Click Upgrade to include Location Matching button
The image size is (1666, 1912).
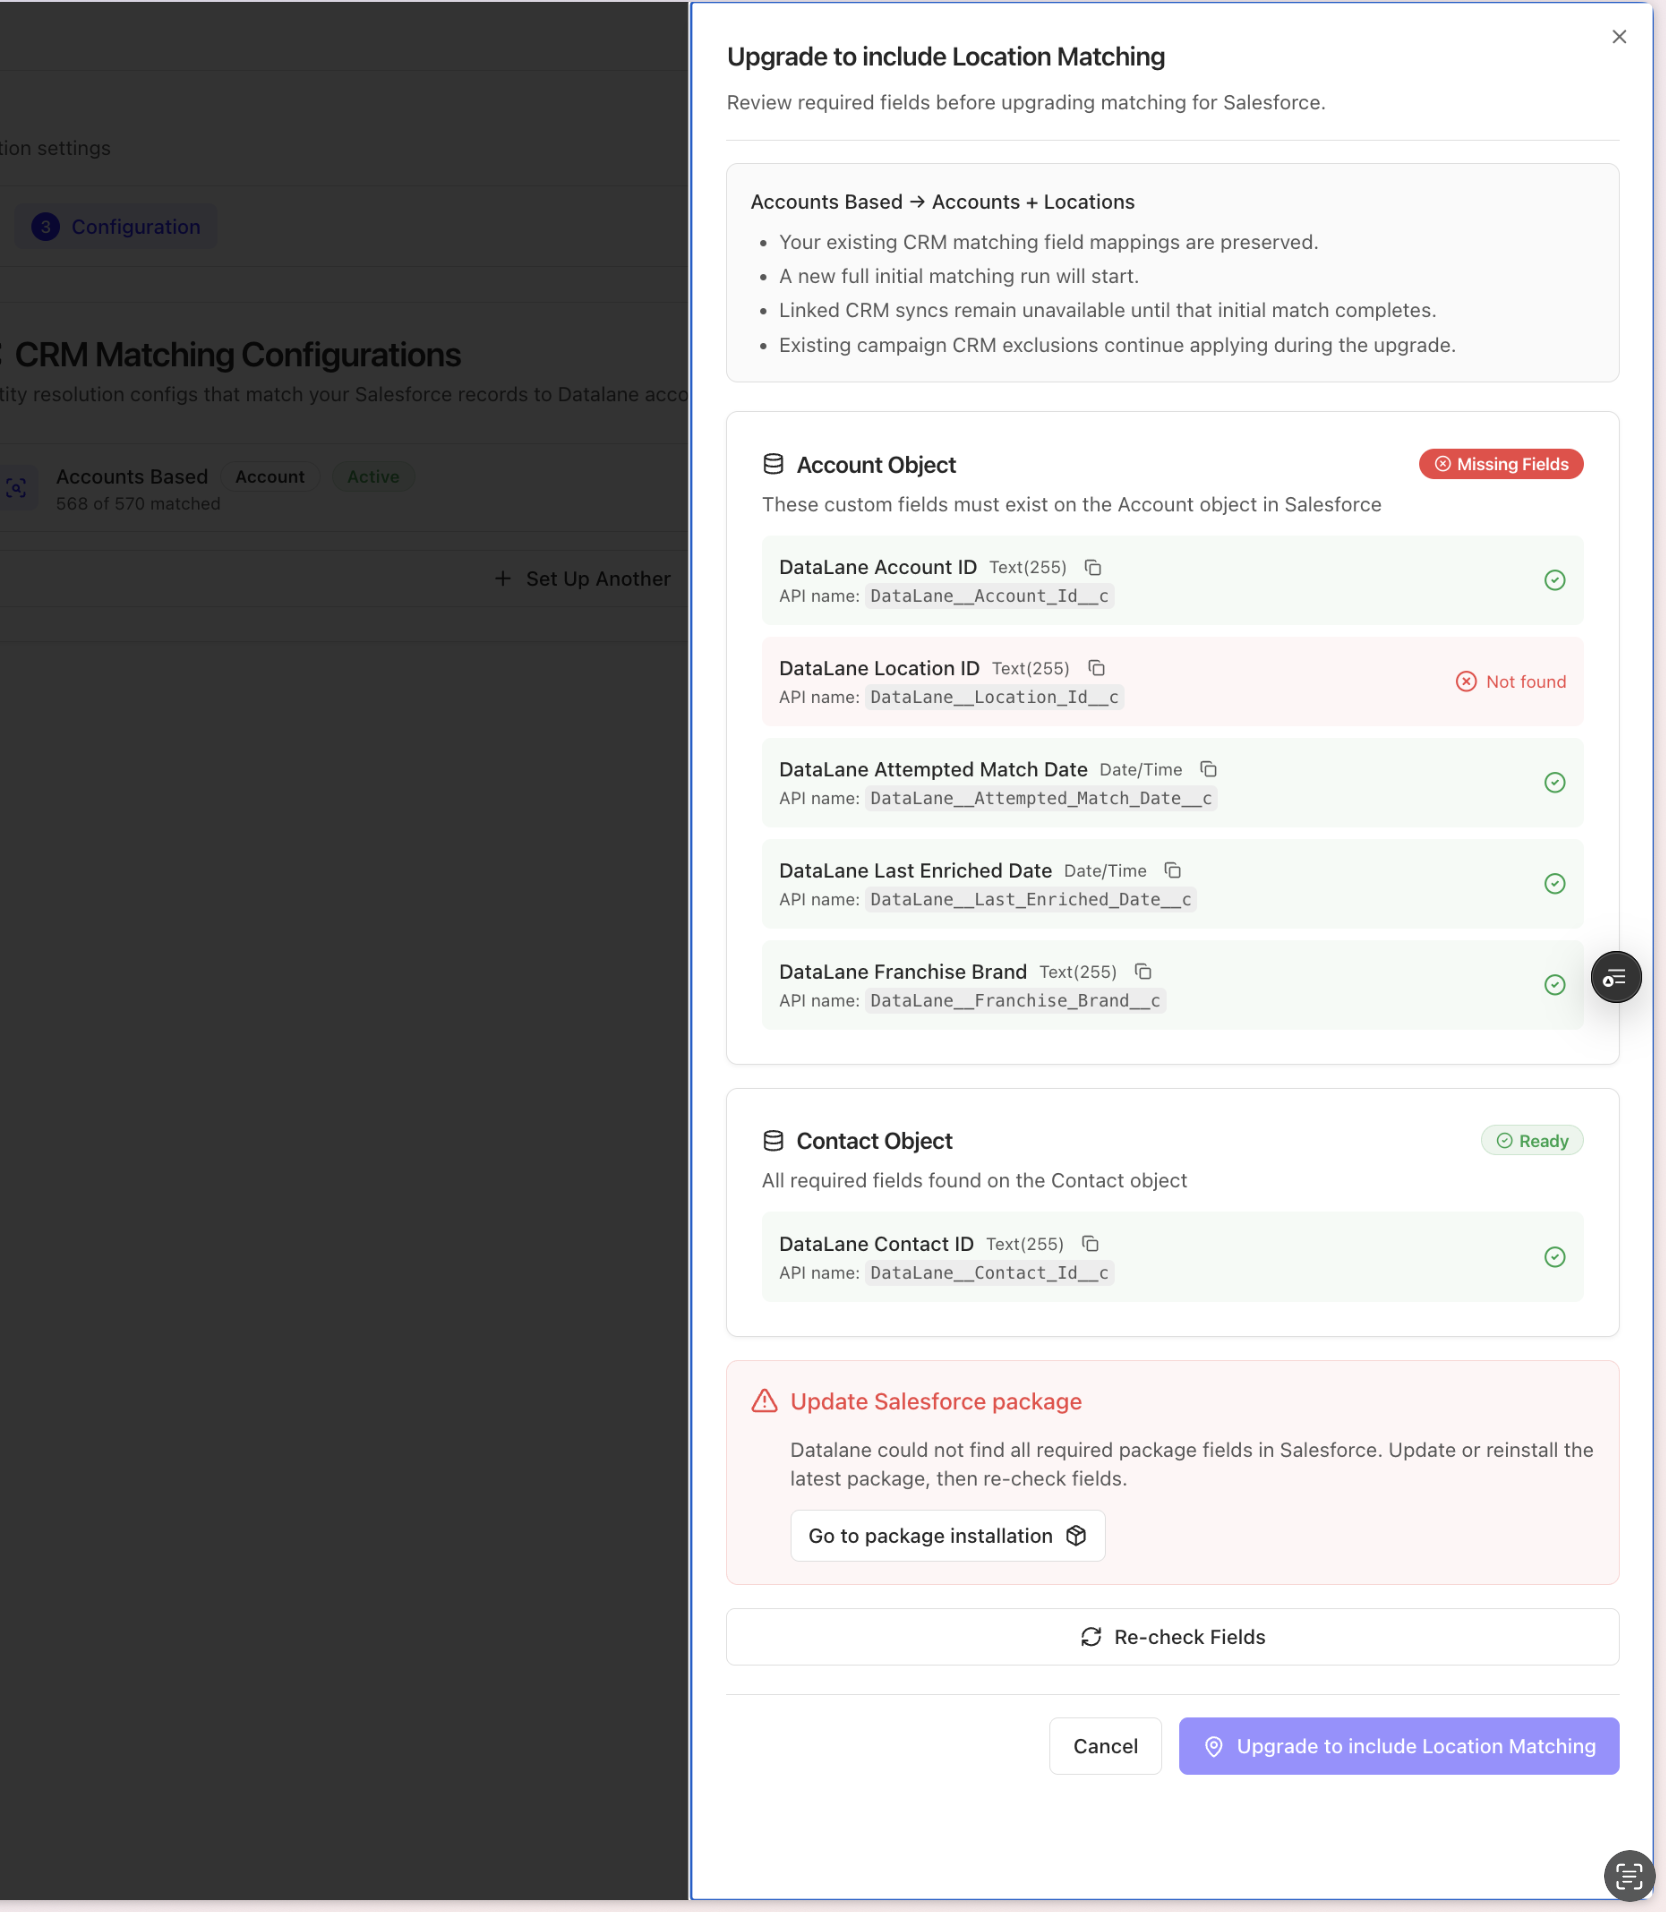[x=1398, y=1746]
